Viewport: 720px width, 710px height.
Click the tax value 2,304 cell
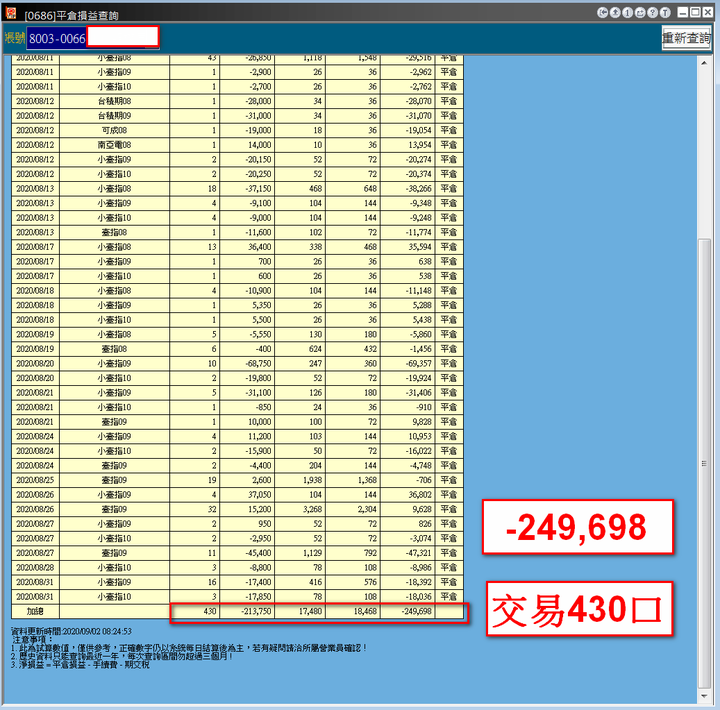pos(353,509)
